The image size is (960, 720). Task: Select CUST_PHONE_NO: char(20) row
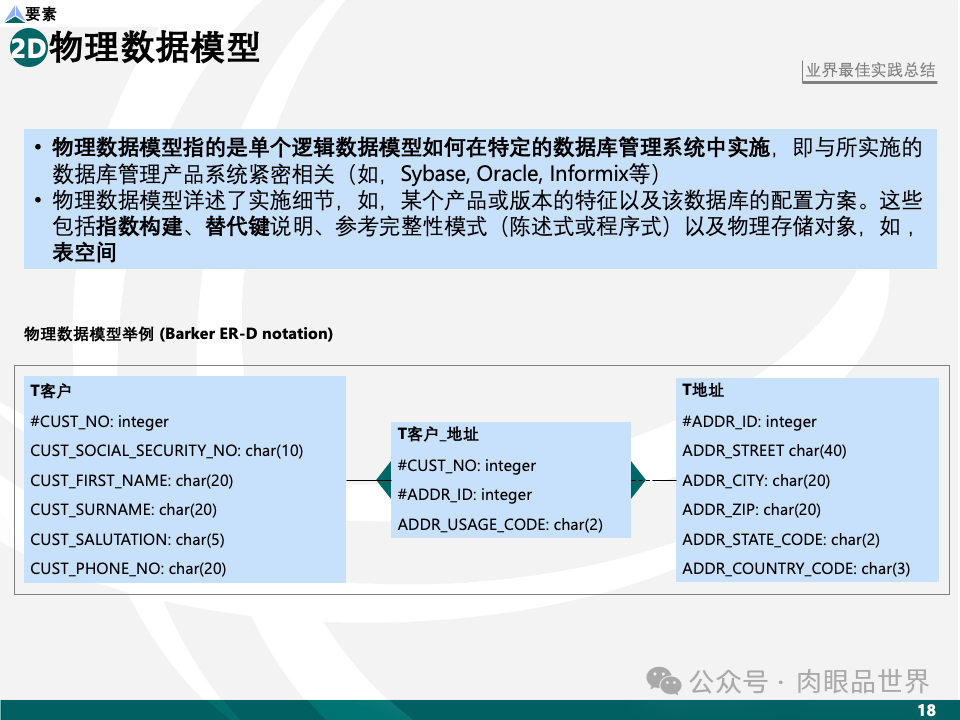[128, 569]
